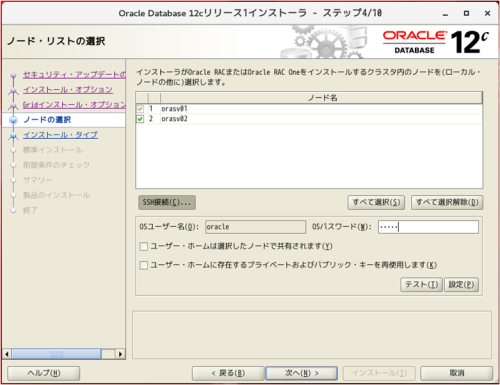
Task: Jump to インストール・タイプ step link
Action: point(60,135)
